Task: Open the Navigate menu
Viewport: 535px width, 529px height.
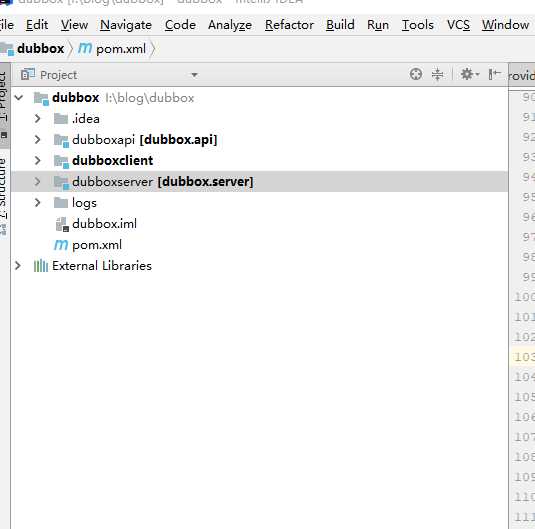Action: (x=126, y=25)
